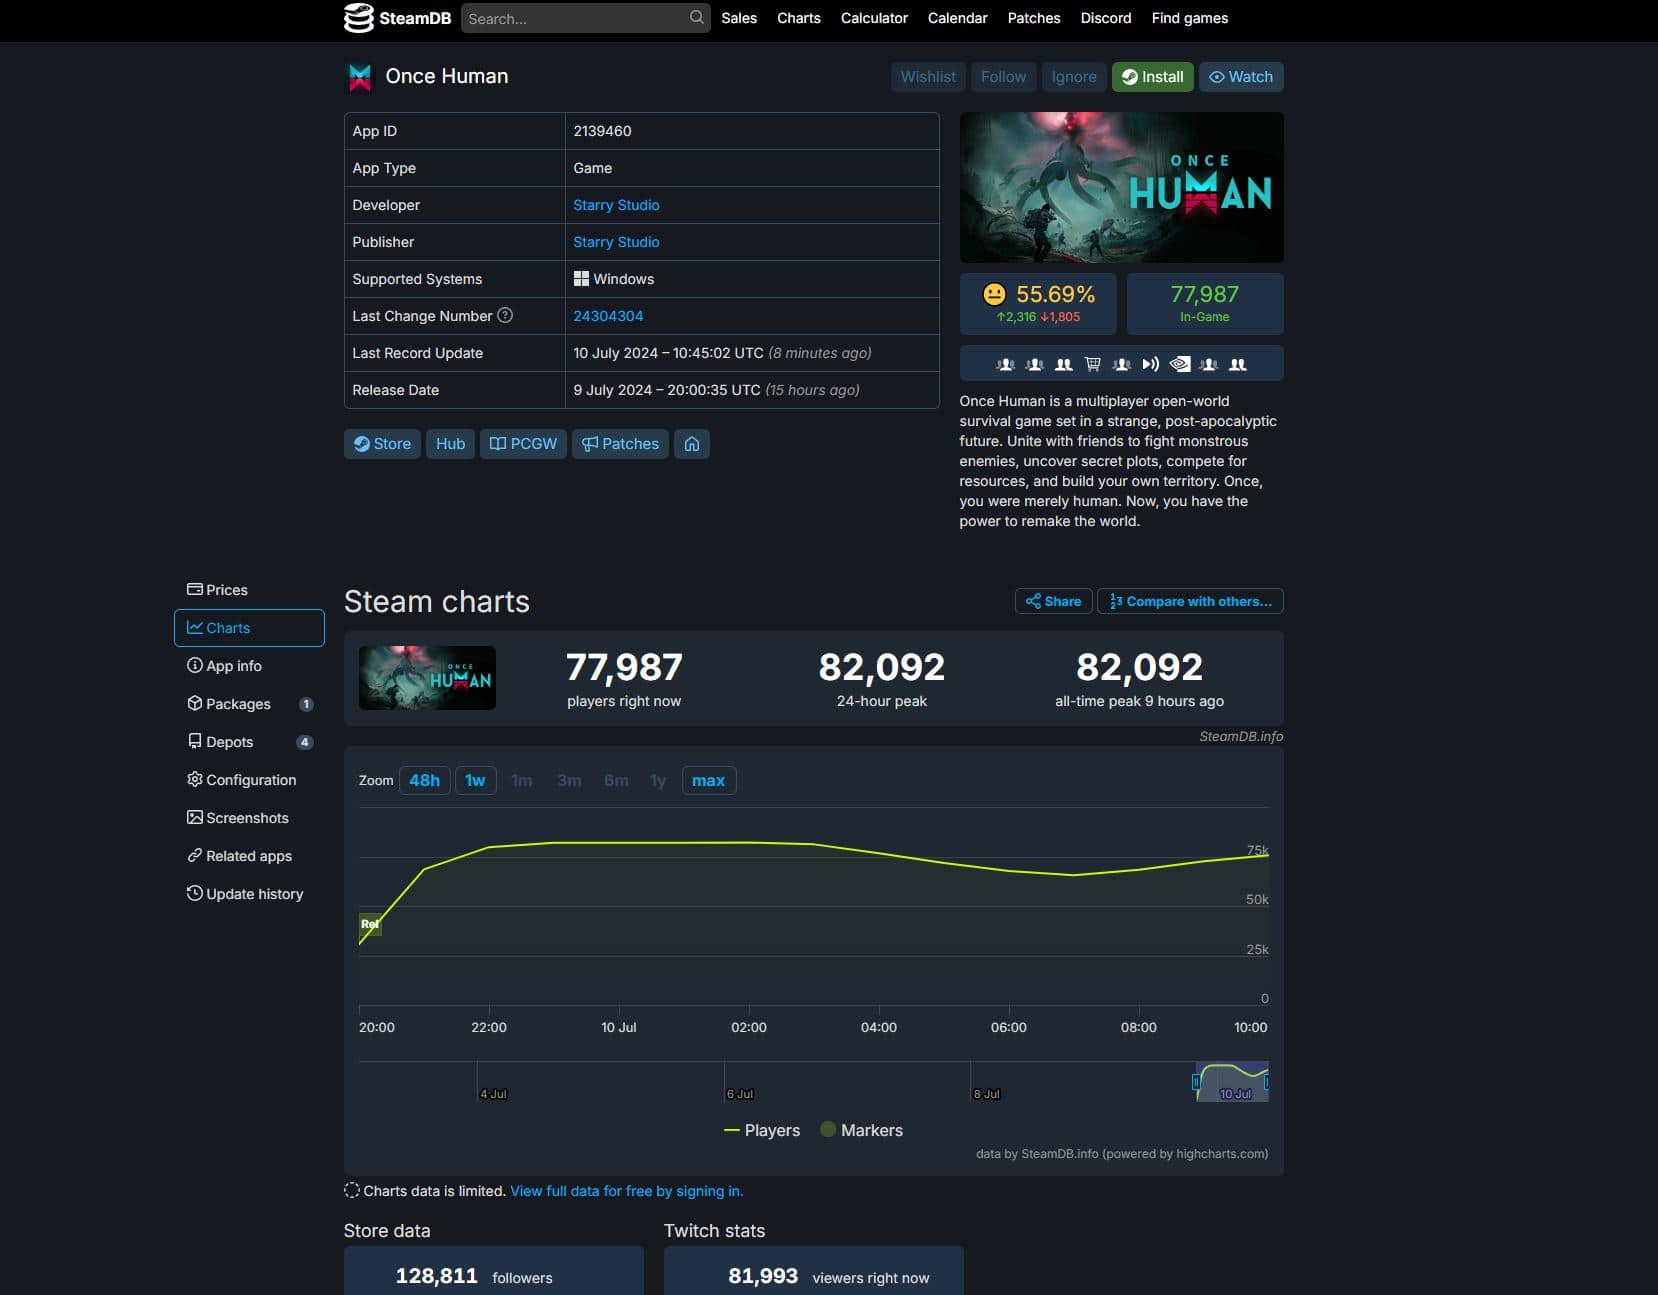Viewport: 1658px width, 1295px height.
Task: View the Screenshots section
Action: coord(247,817)
